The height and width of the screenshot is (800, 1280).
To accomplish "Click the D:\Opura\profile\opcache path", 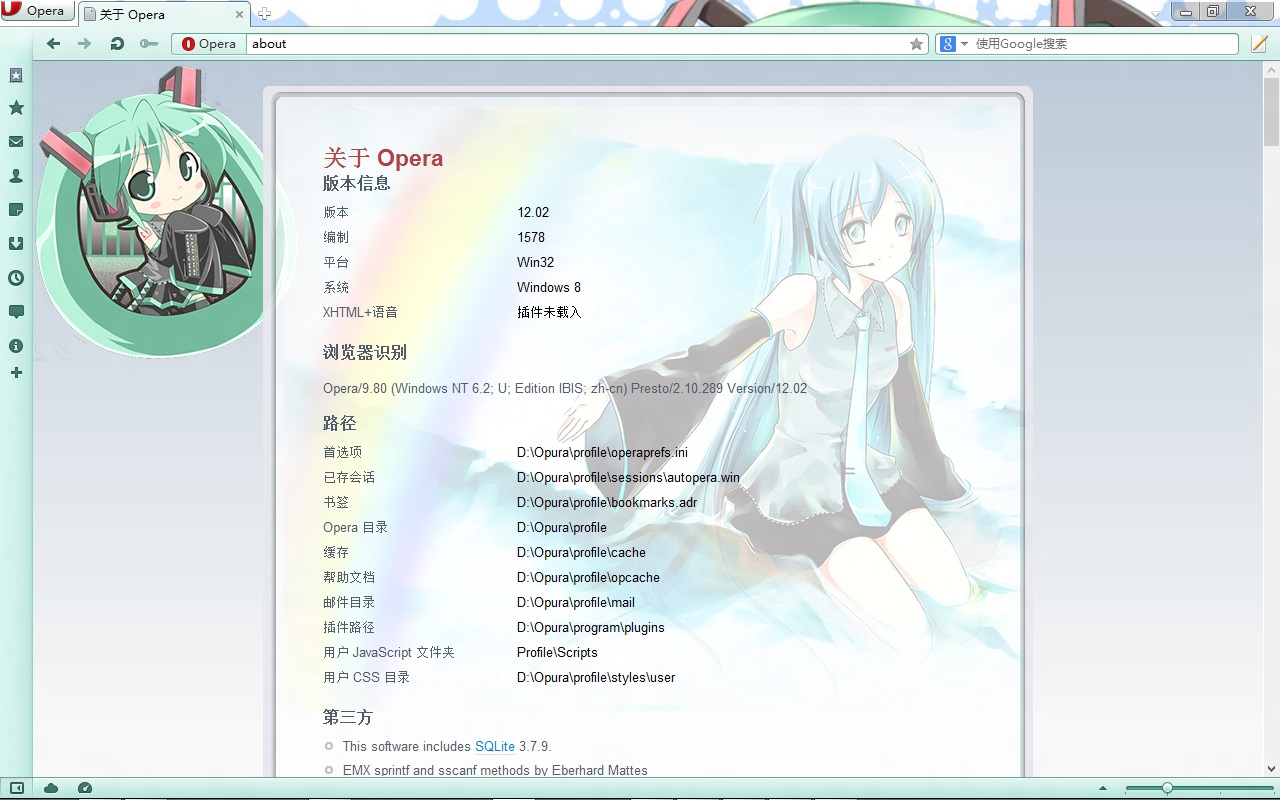I will pyautogui.click(x=588, y=577).
